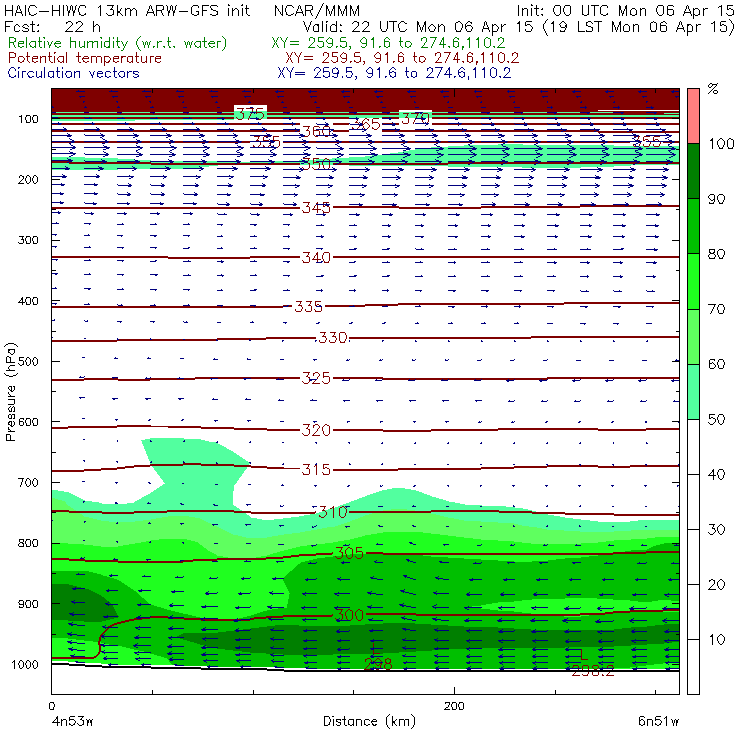This screenshot has height=740, width=740.
Task: Click the red XY coordinates line
Action: [402, 58]
